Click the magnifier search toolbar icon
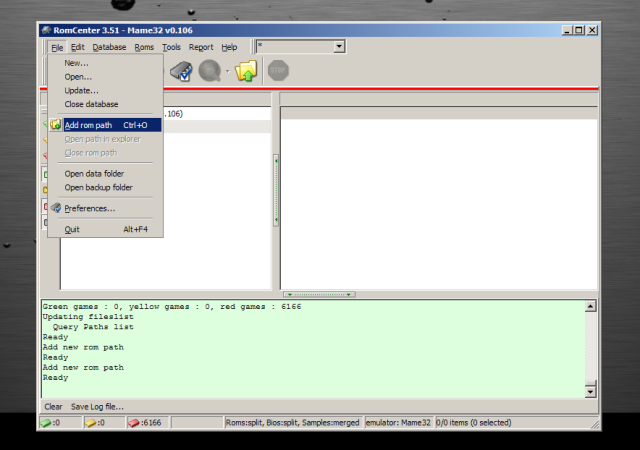640x450 pixels. point(210,71)
